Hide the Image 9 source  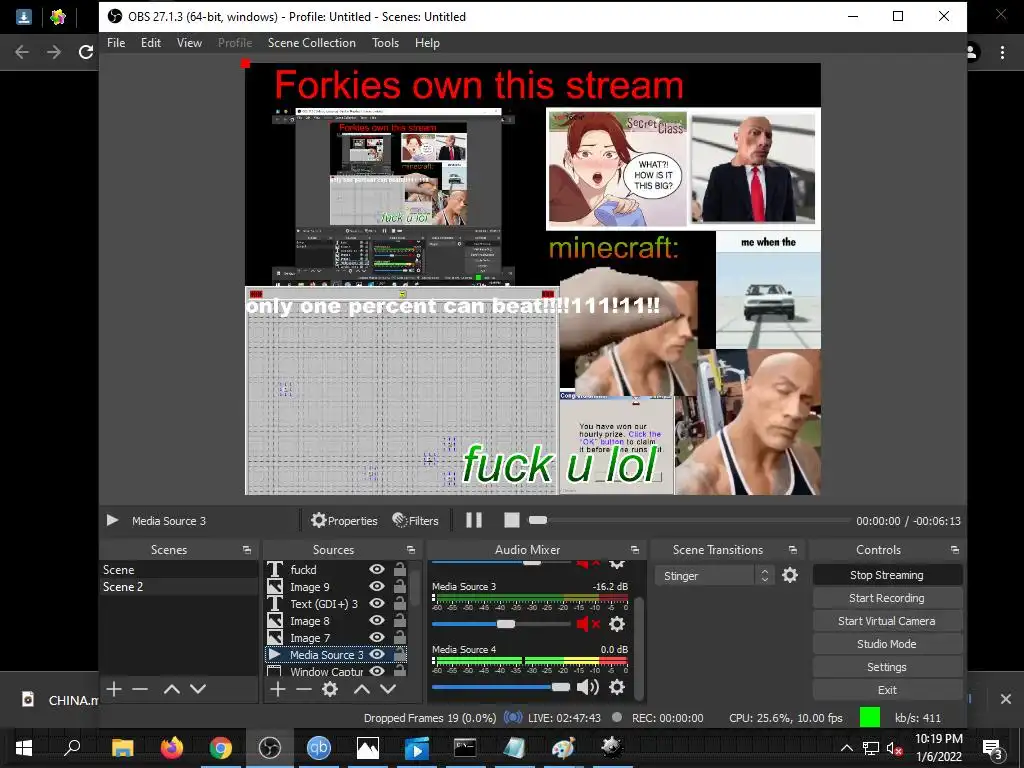tap(377, 586)
